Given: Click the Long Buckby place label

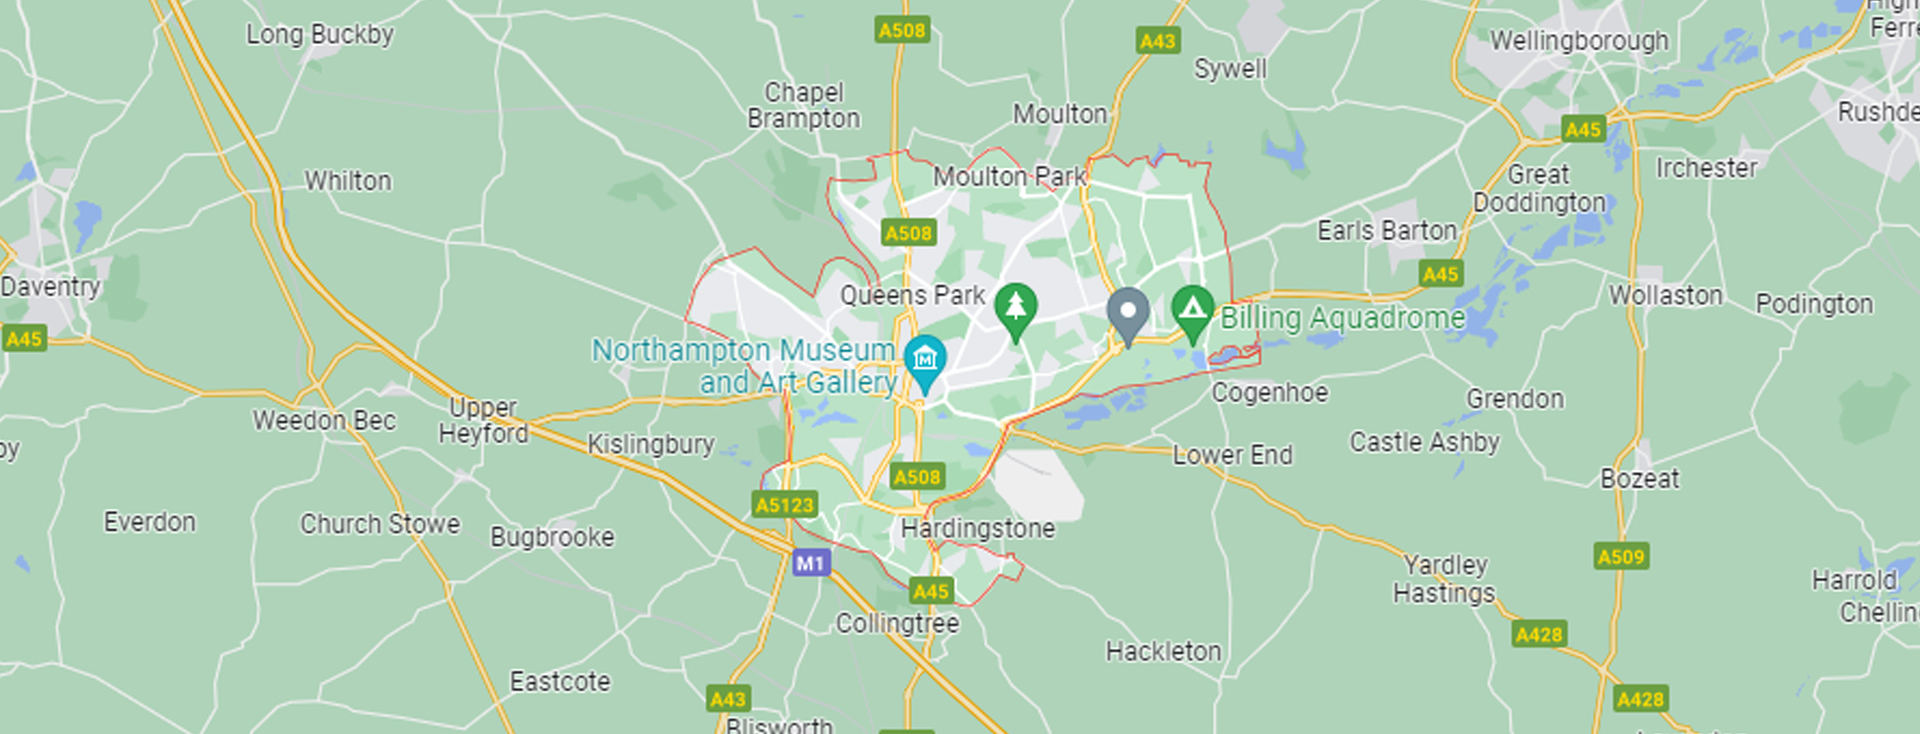Looking at the screenshot, I should (320, 34).
